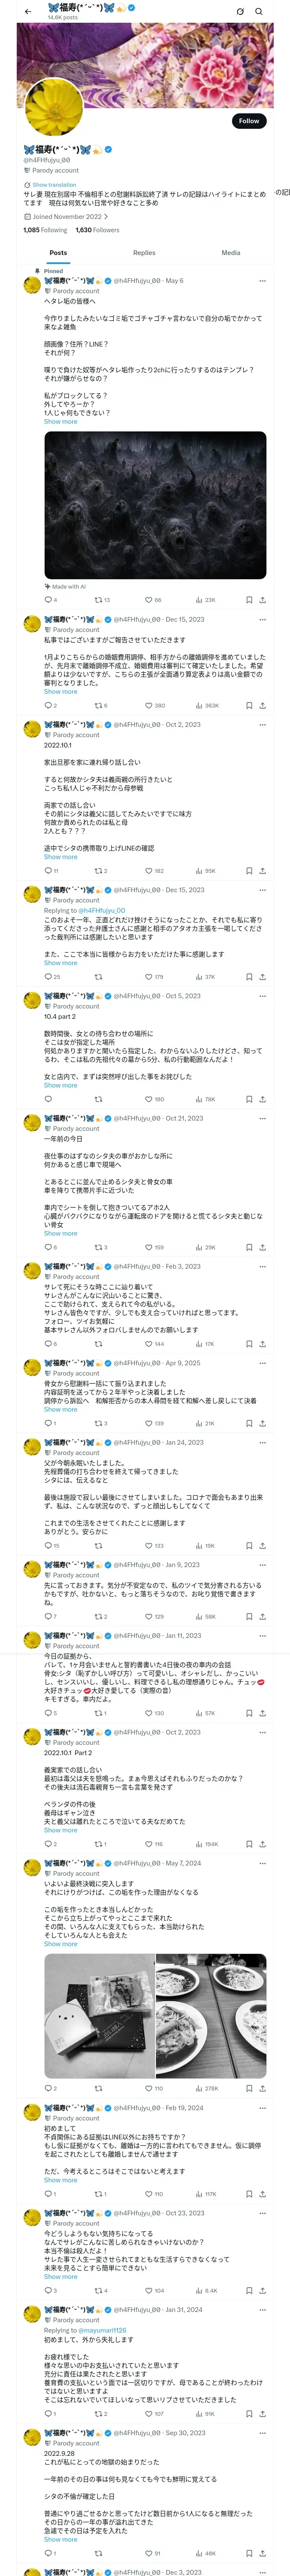The image size is (290, 2576).
Task: Repost the pinned post with 13 reposts
Action: [x=102, y=600]
